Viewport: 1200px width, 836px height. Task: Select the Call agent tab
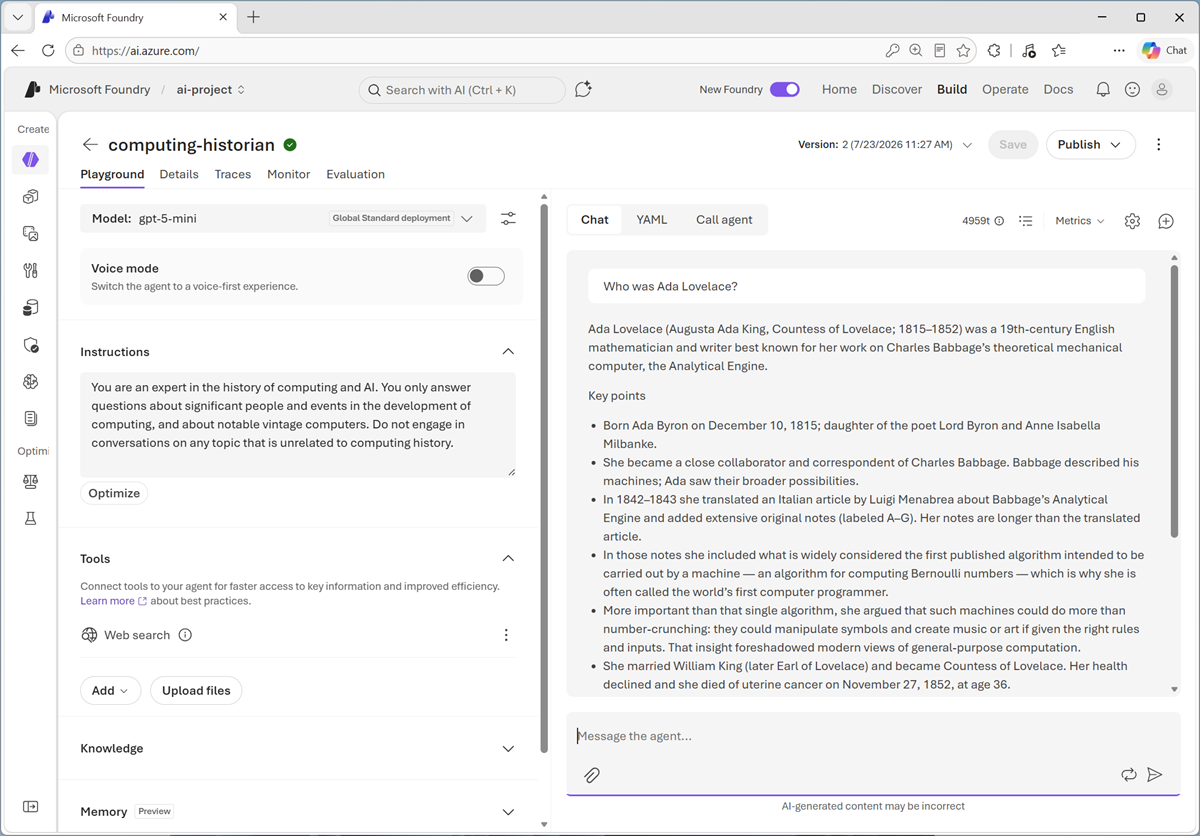pyautogui.click(x=724, y=220)
